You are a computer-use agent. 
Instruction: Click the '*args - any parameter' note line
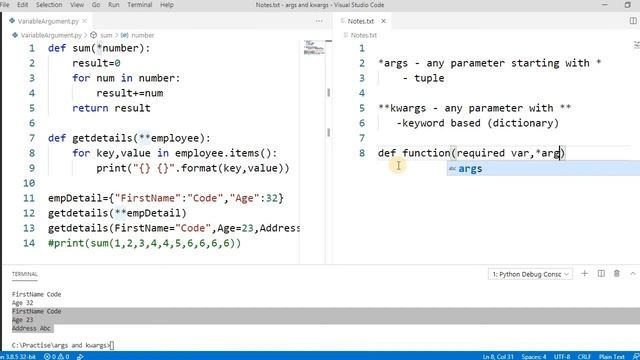[x=489, y=63]
